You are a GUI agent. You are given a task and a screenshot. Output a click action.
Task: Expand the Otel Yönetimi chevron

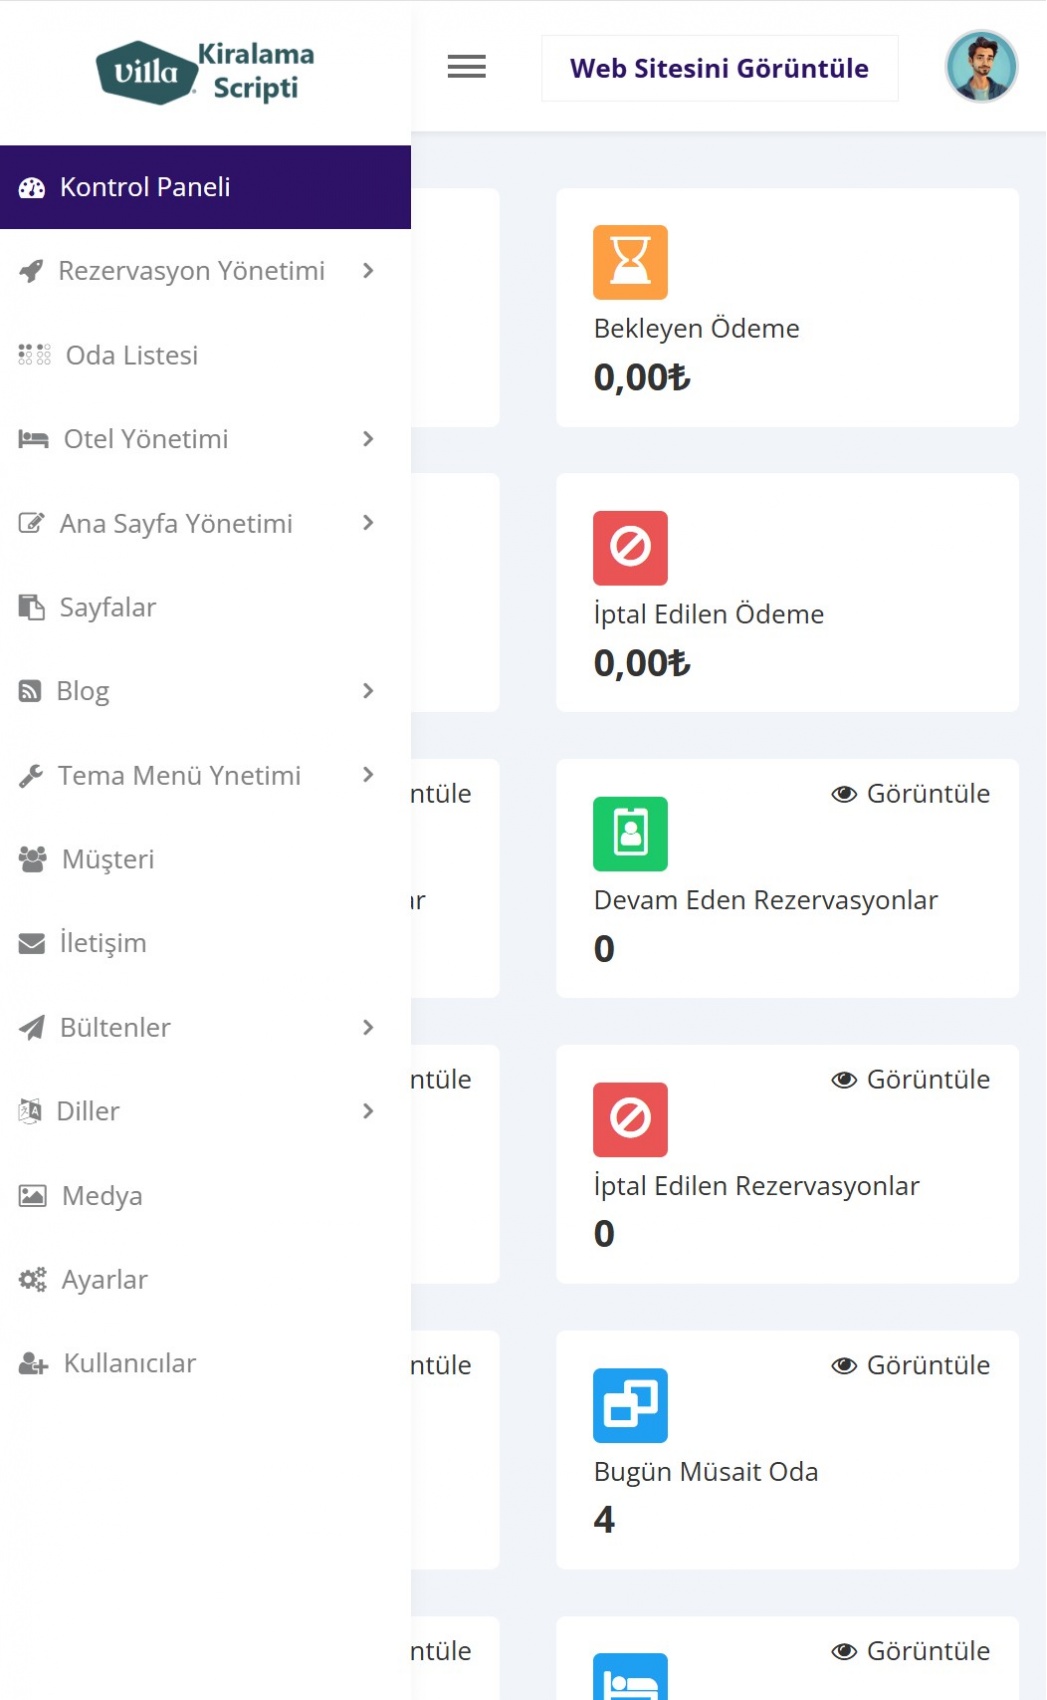click(368, 439)
